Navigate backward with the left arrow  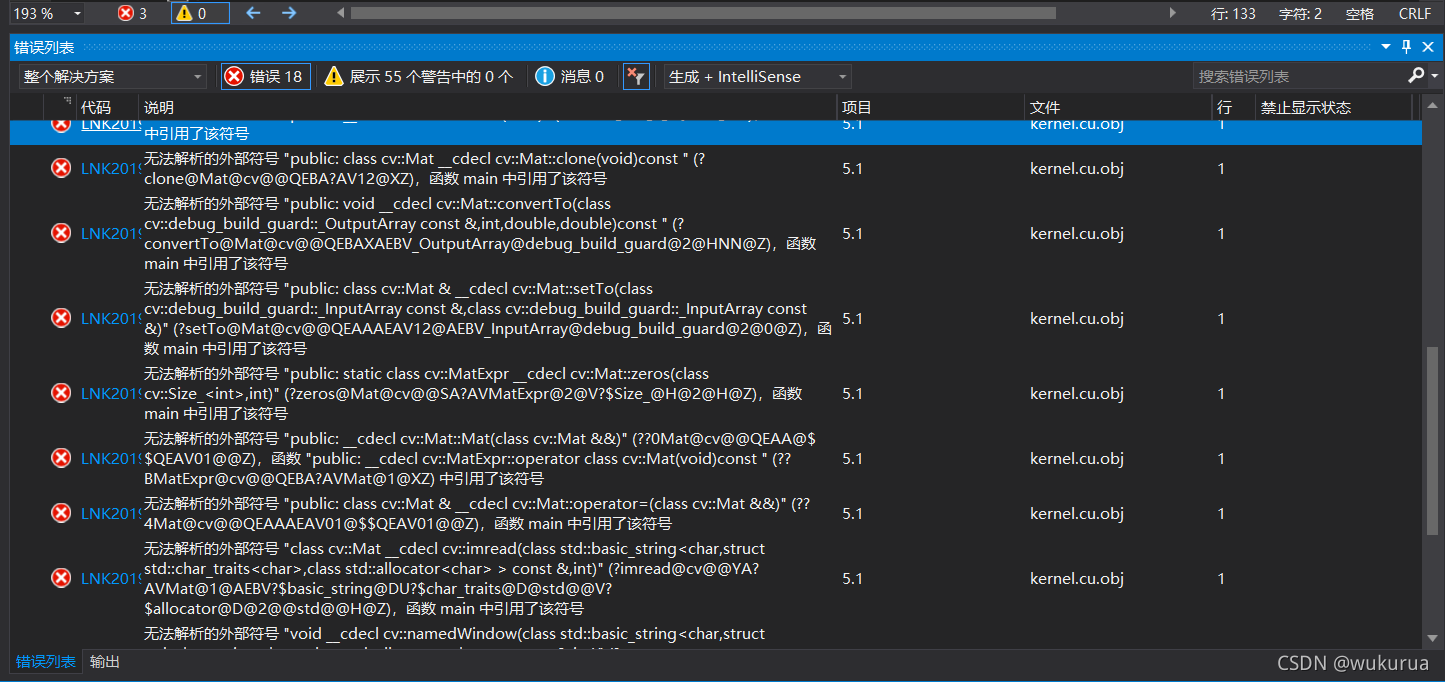tap(253, 13)
